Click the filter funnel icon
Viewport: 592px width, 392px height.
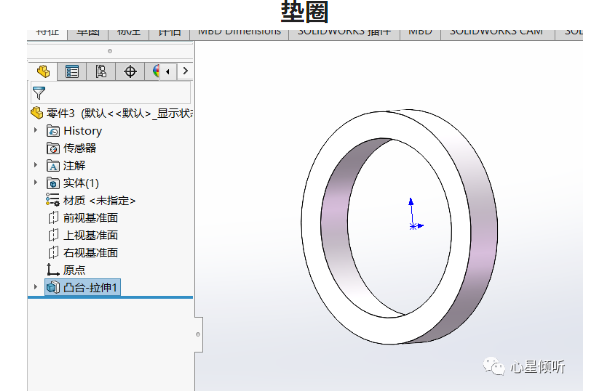pos(39,93)
